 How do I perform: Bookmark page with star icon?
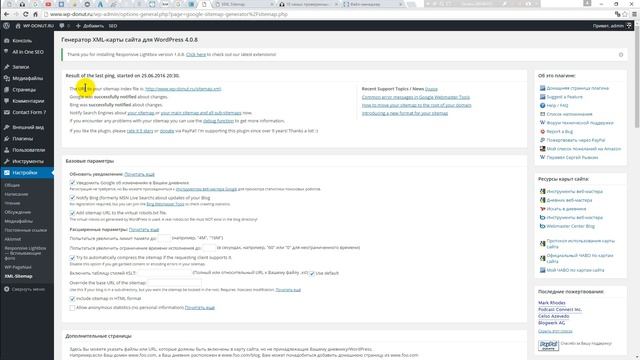[x=624, y=14]
